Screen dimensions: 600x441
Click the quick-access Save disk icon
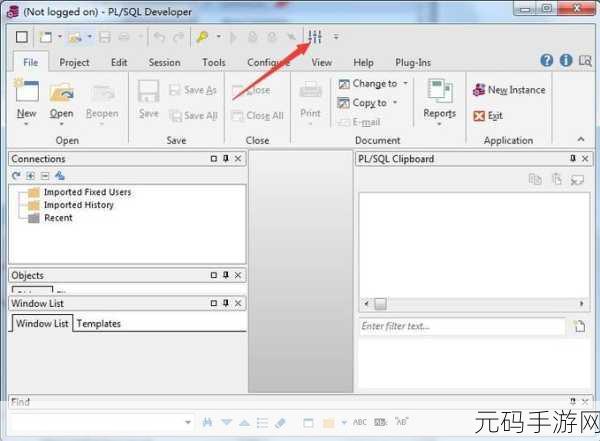click(104, 37)
